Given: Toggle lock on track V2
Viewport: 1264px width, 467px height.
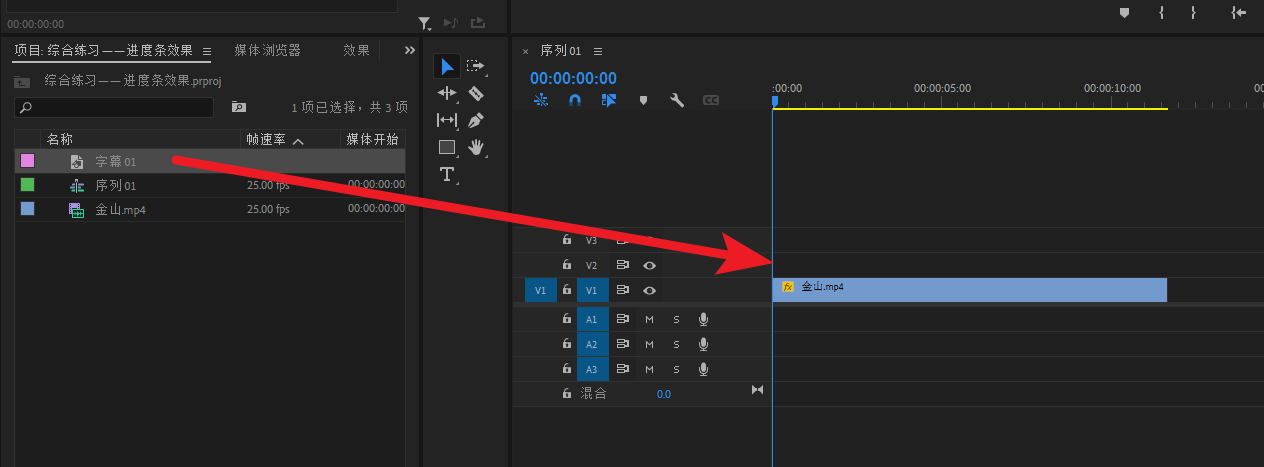Looking at the screenshot, I should click(567, 265).
